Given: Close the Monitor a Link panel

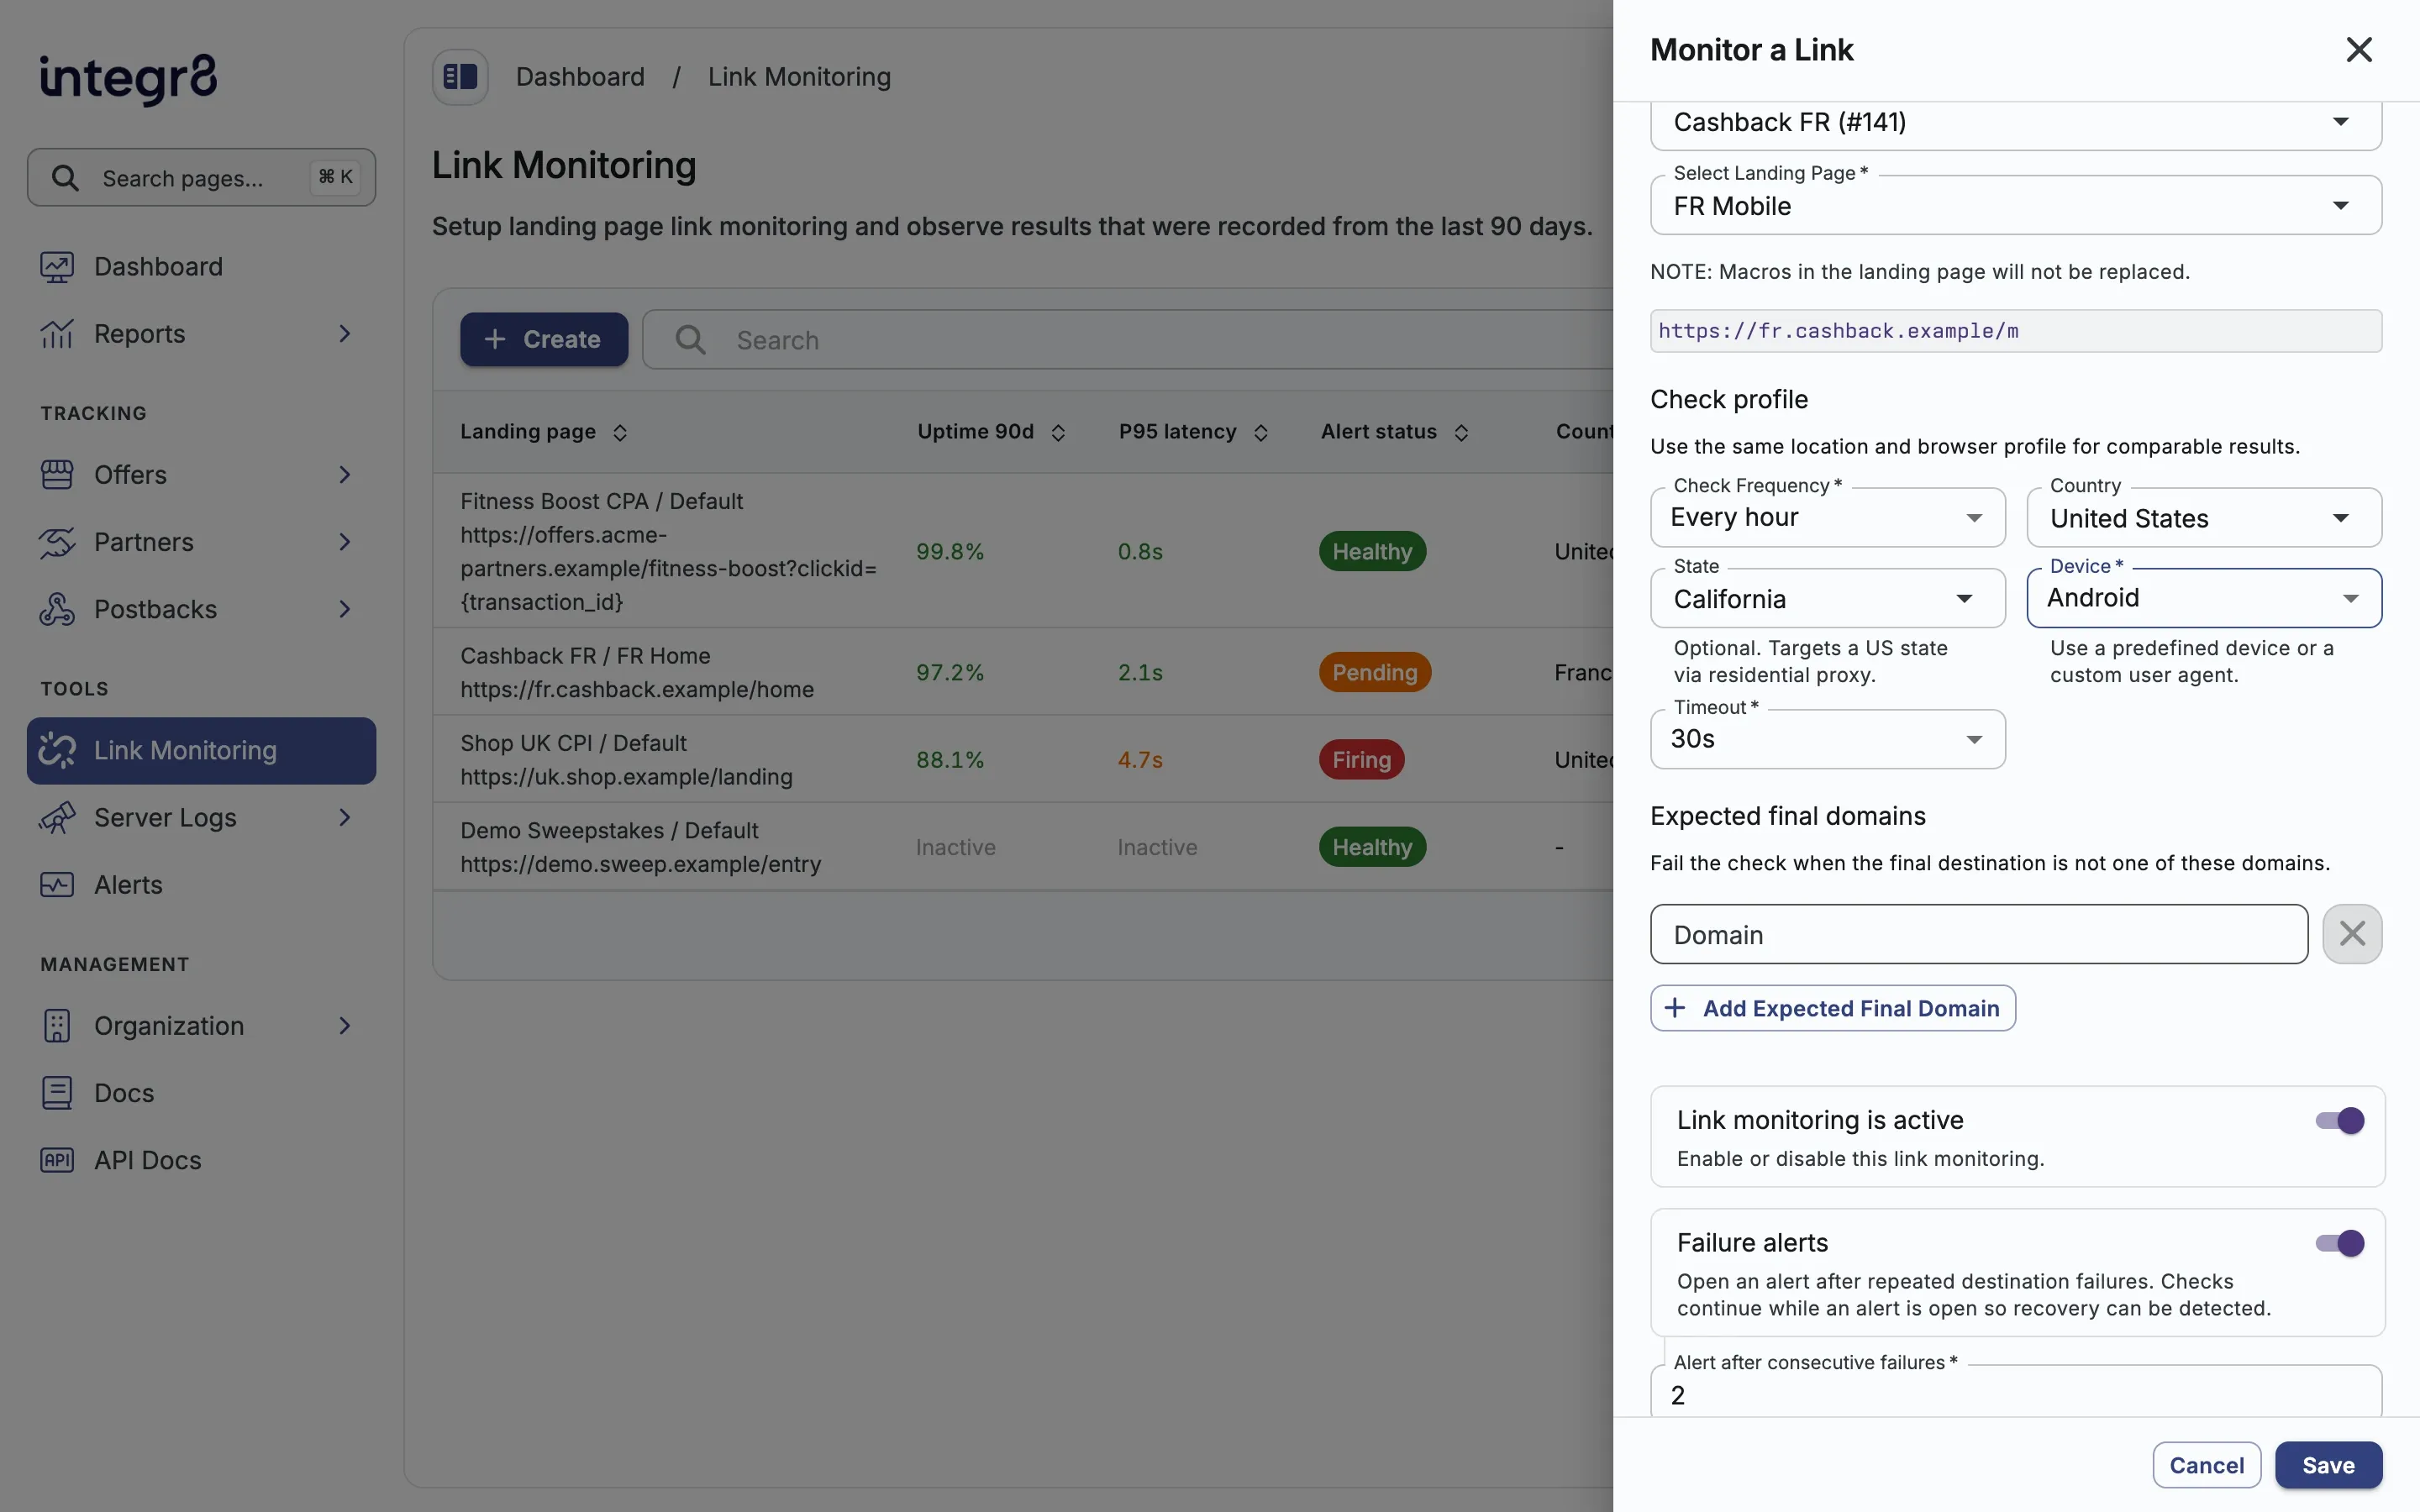Looking at the screenshot, I should coord(2359,50).
